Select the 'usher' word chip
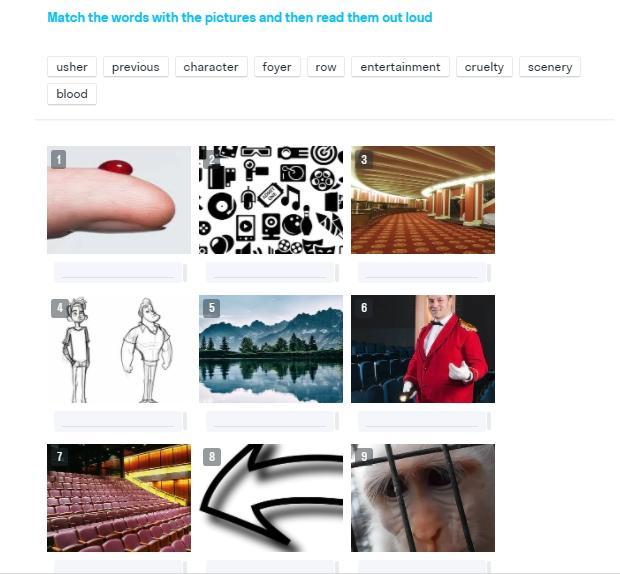This screenshot has height=574, width=620. point(72,67)
